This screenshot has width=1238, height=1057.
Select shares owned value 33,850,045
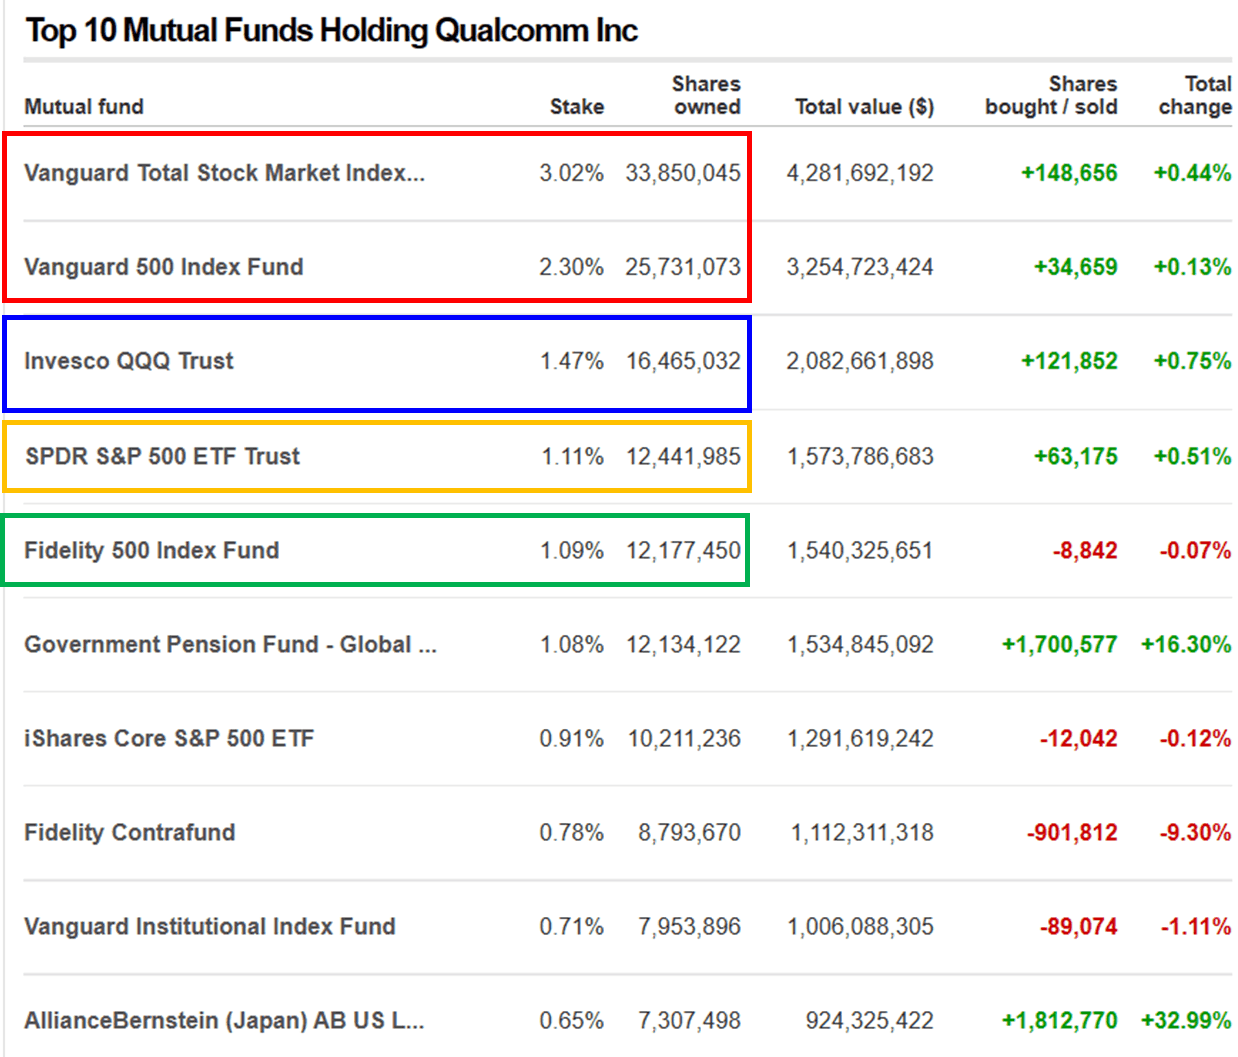click(684, 173)
